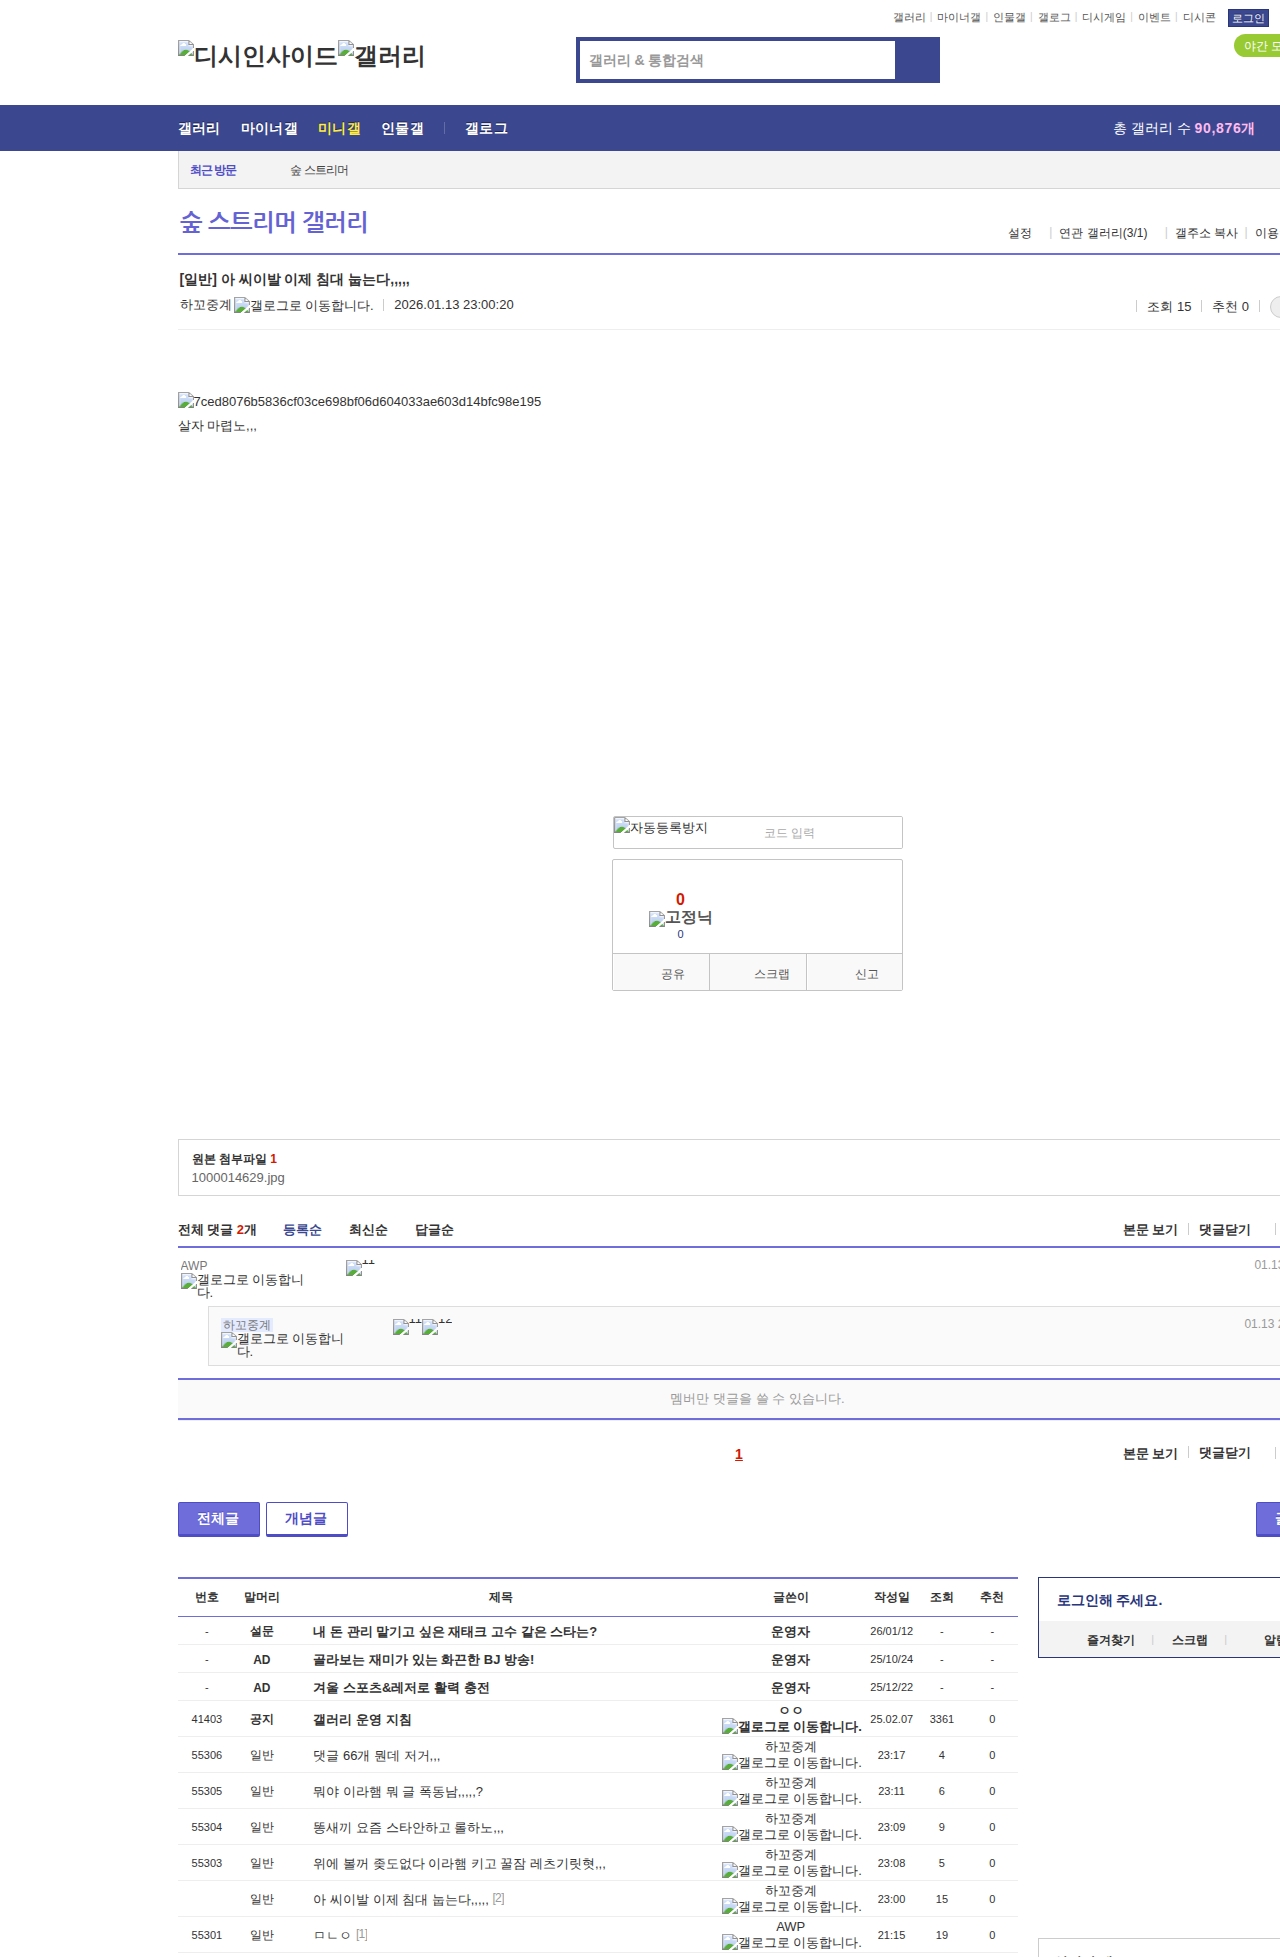Screen dimensions: 1280x1957
Task: Click the 디시인사이드 logo image
Action: tap(258, 56)
